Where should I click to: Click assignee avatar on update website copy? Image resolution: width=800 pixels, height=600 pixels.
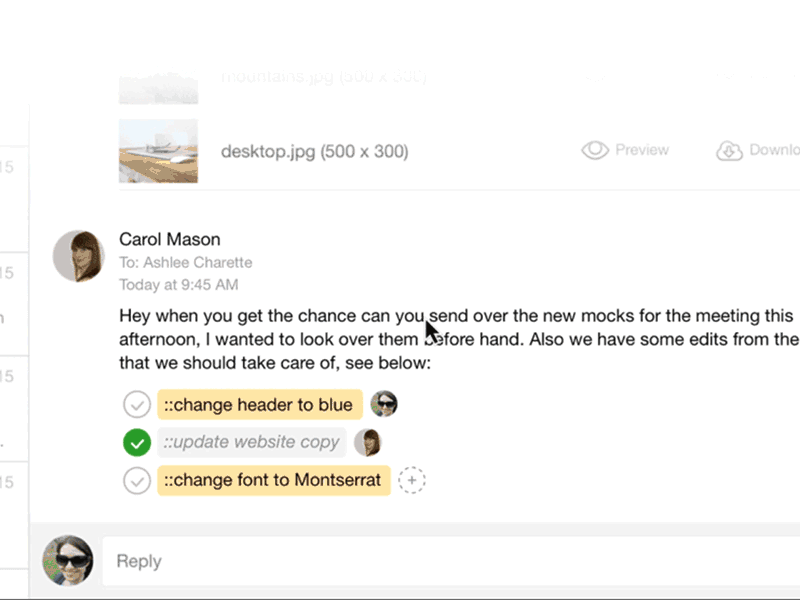tap(367, 442)
